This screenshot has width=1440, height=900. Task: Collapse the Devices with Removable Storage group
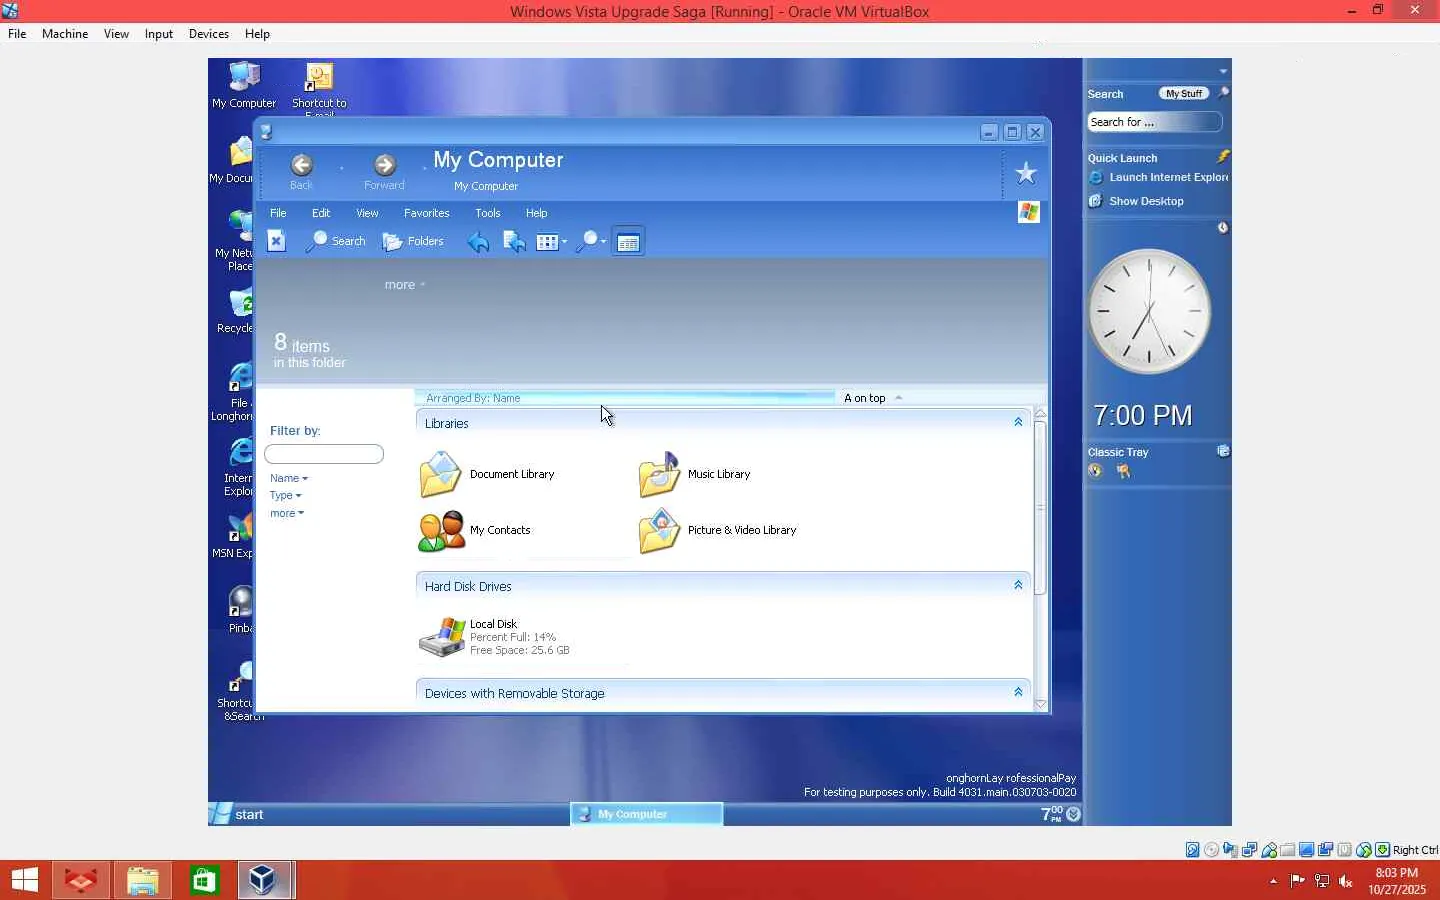pos(1018,692)
